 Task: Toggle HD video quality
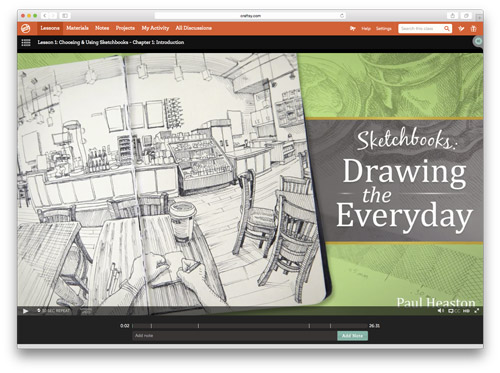click(466, 311)
